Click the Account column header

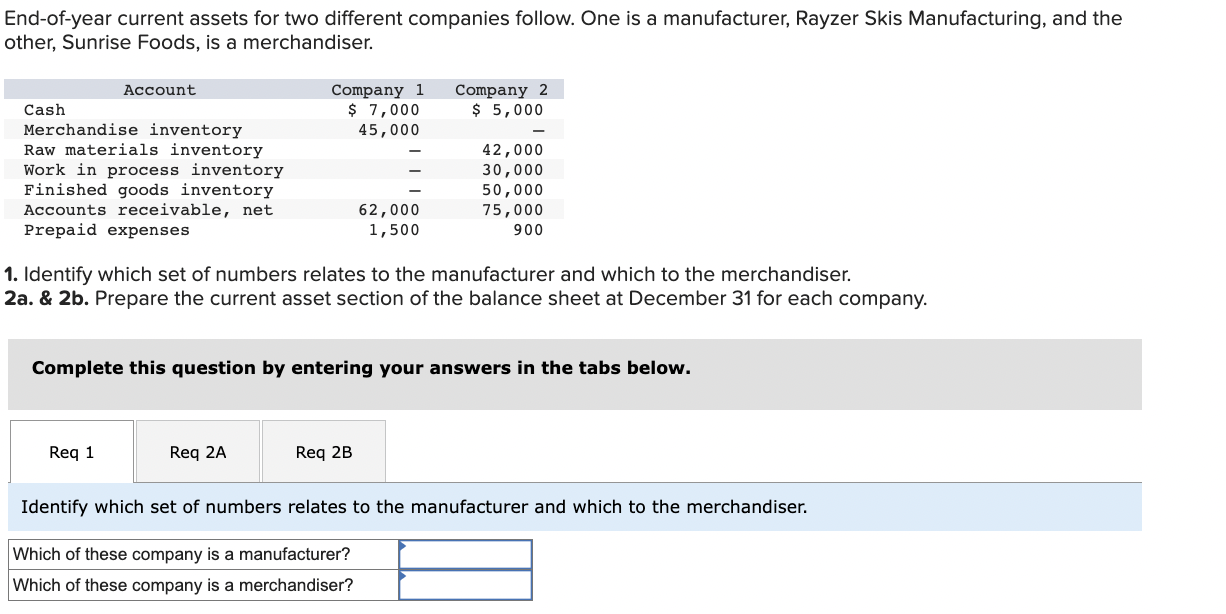pos(159,89)
